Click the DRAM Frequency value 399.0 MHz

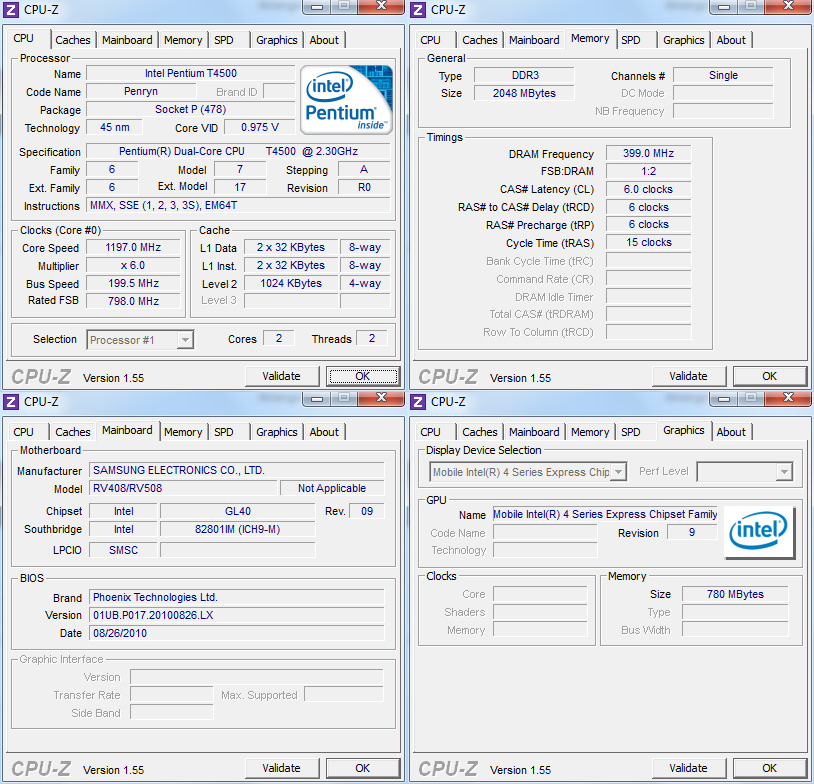[648, 153]
